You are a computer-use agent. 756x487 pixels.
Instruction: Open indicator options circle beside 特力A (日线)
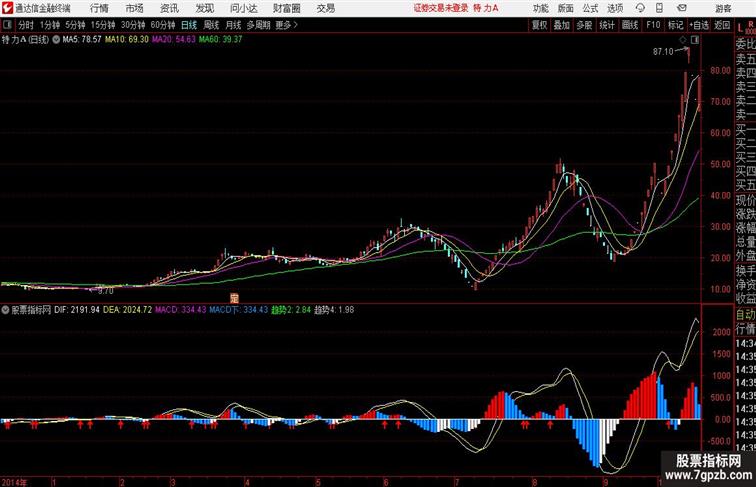tap(56, 40)
